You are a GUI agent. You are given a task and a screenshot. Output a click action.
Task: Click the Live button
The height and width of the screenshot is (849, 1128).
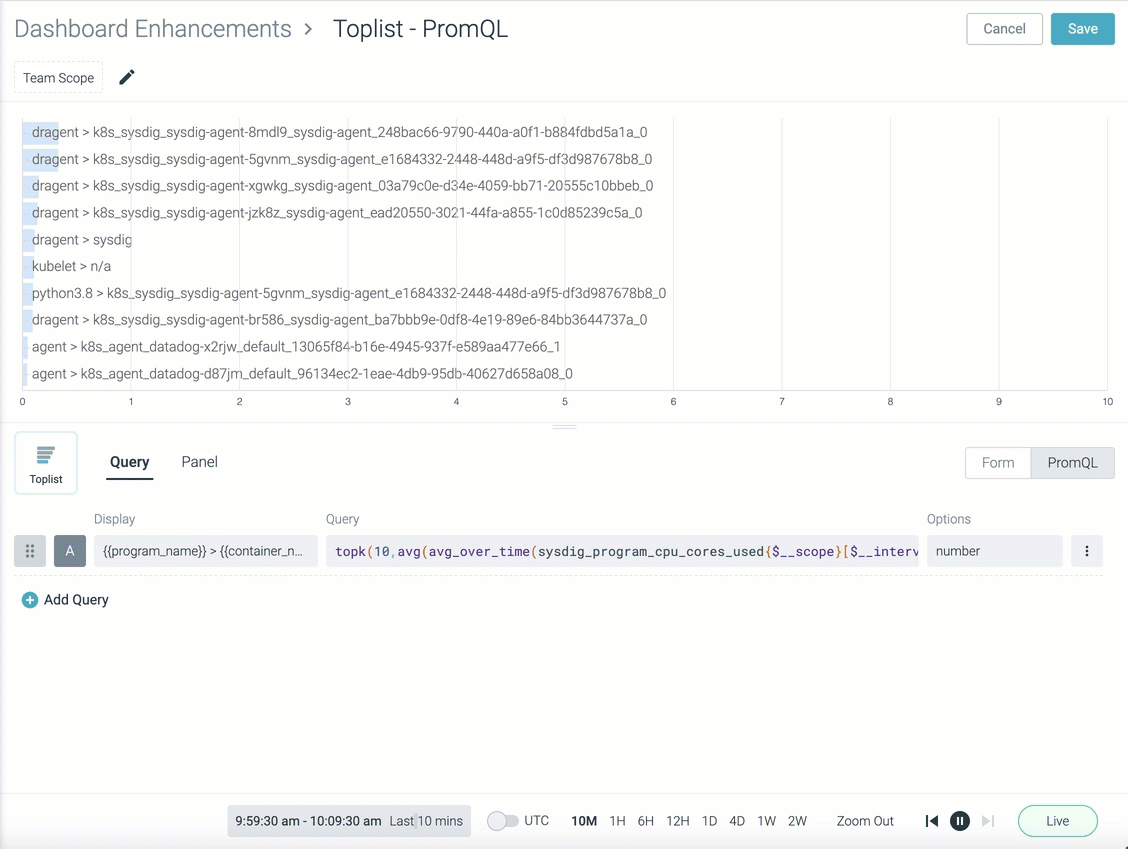coord(1058,821)
